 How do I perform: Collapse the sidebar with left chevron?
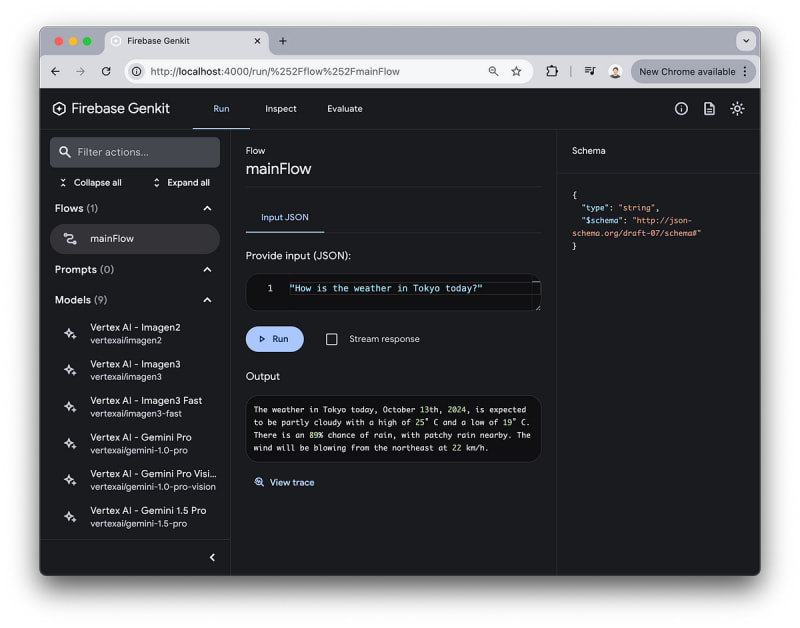212,557
